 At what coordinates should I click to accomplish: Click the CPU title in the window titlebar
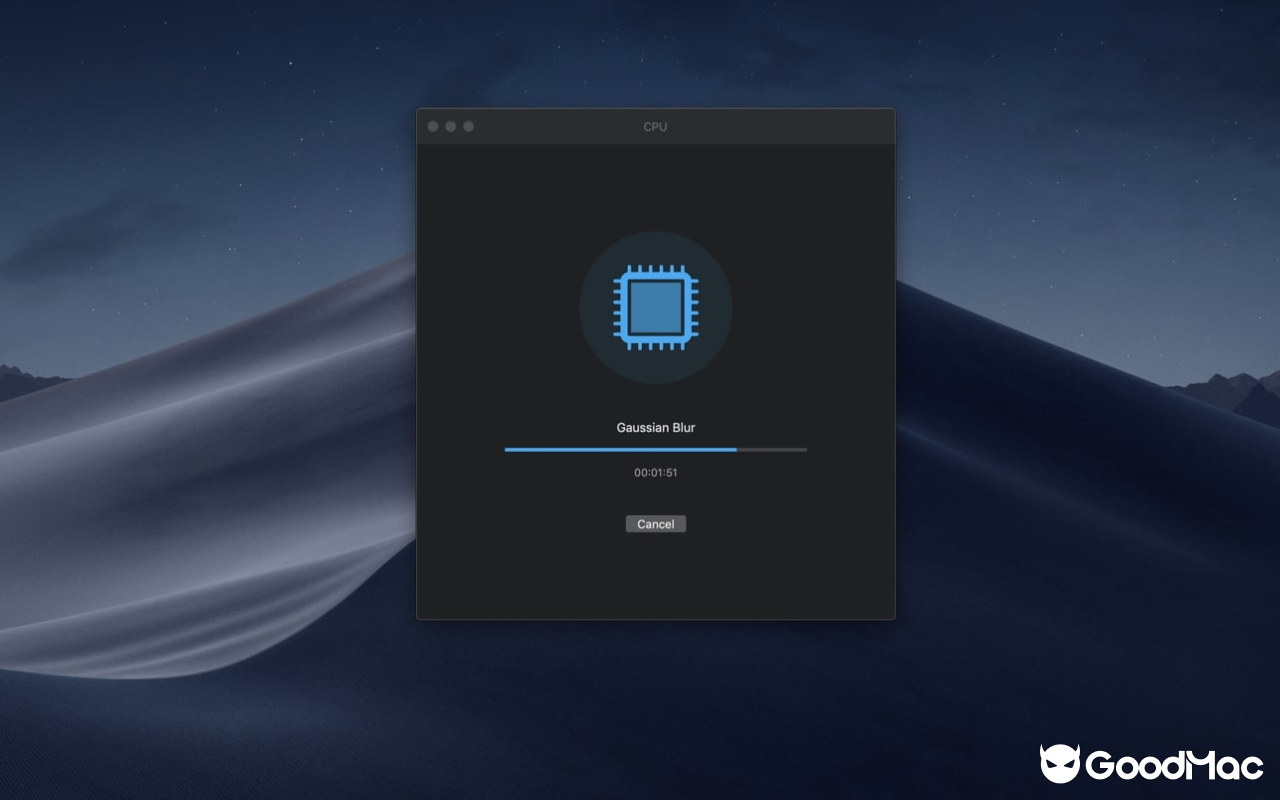point(655,126)
